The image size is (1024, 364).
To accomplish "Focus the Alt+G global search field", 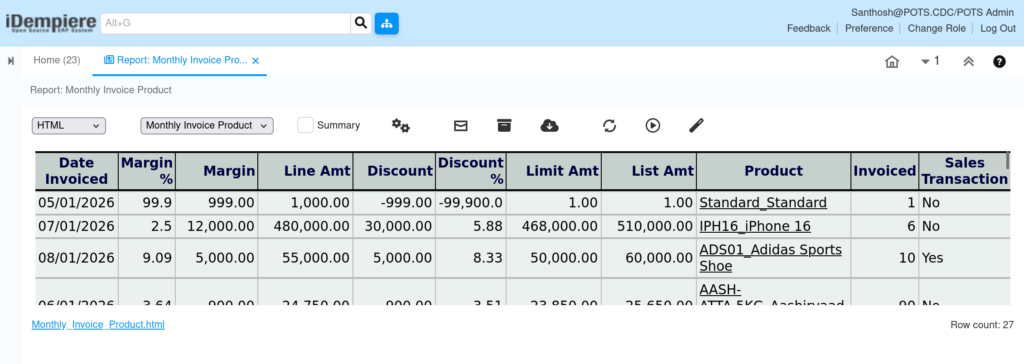I will [225, 24].
